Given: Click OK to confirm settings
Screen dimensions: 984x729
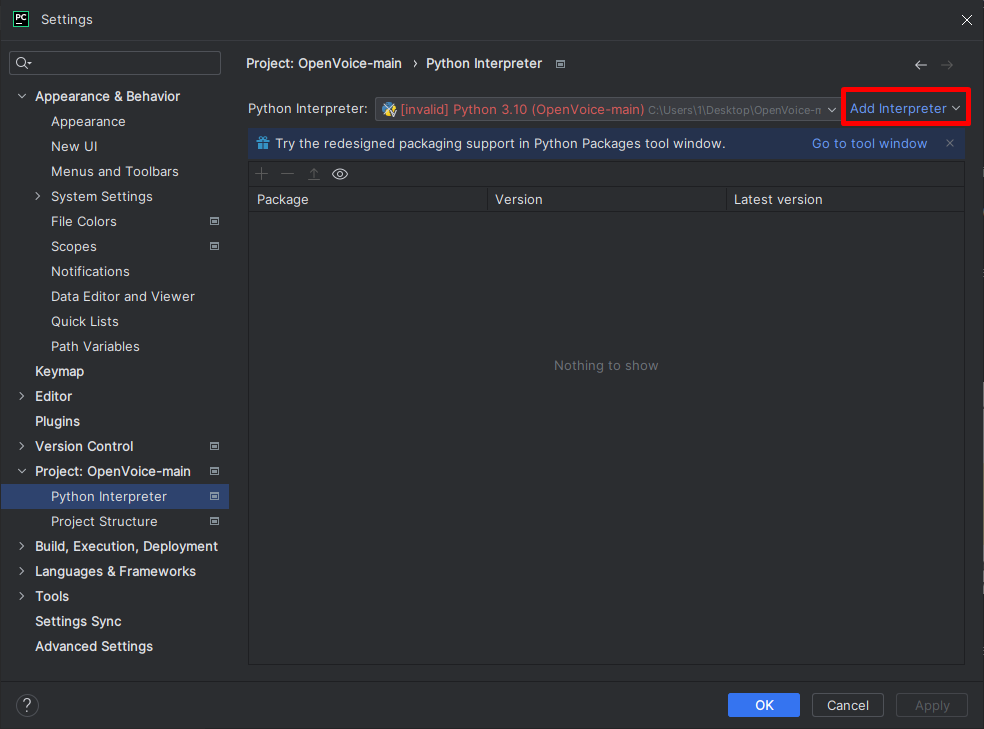Looking at the screenshot, I should (764, 705).
